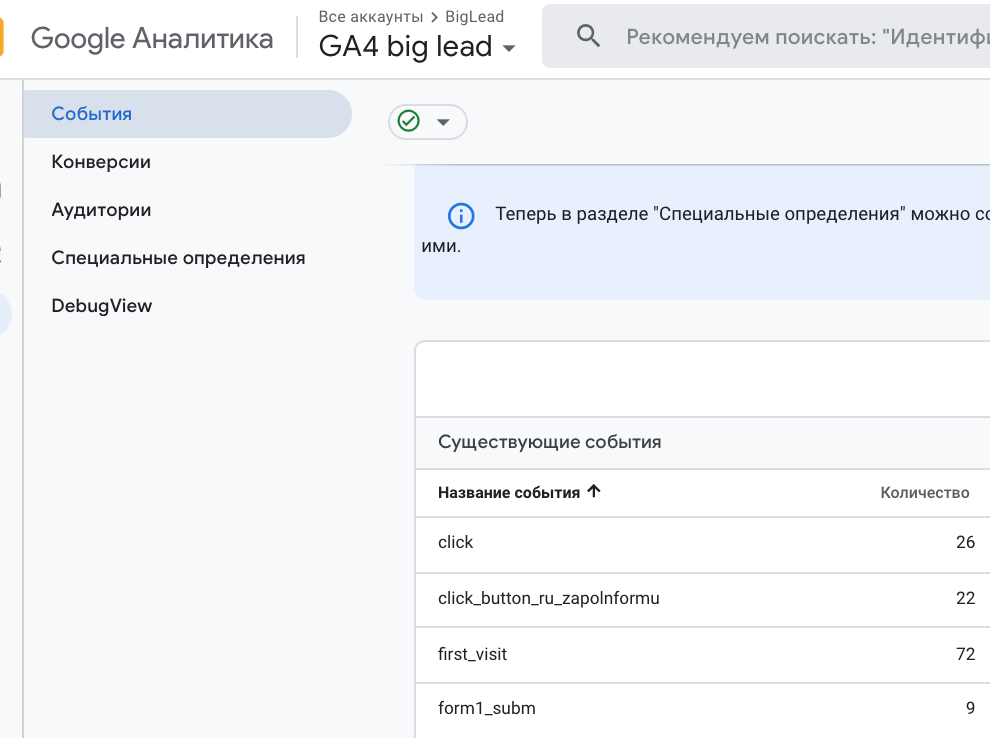Screen dimensions: 990x738
Task: Open the Аудитории section
Action: [101, 209]
